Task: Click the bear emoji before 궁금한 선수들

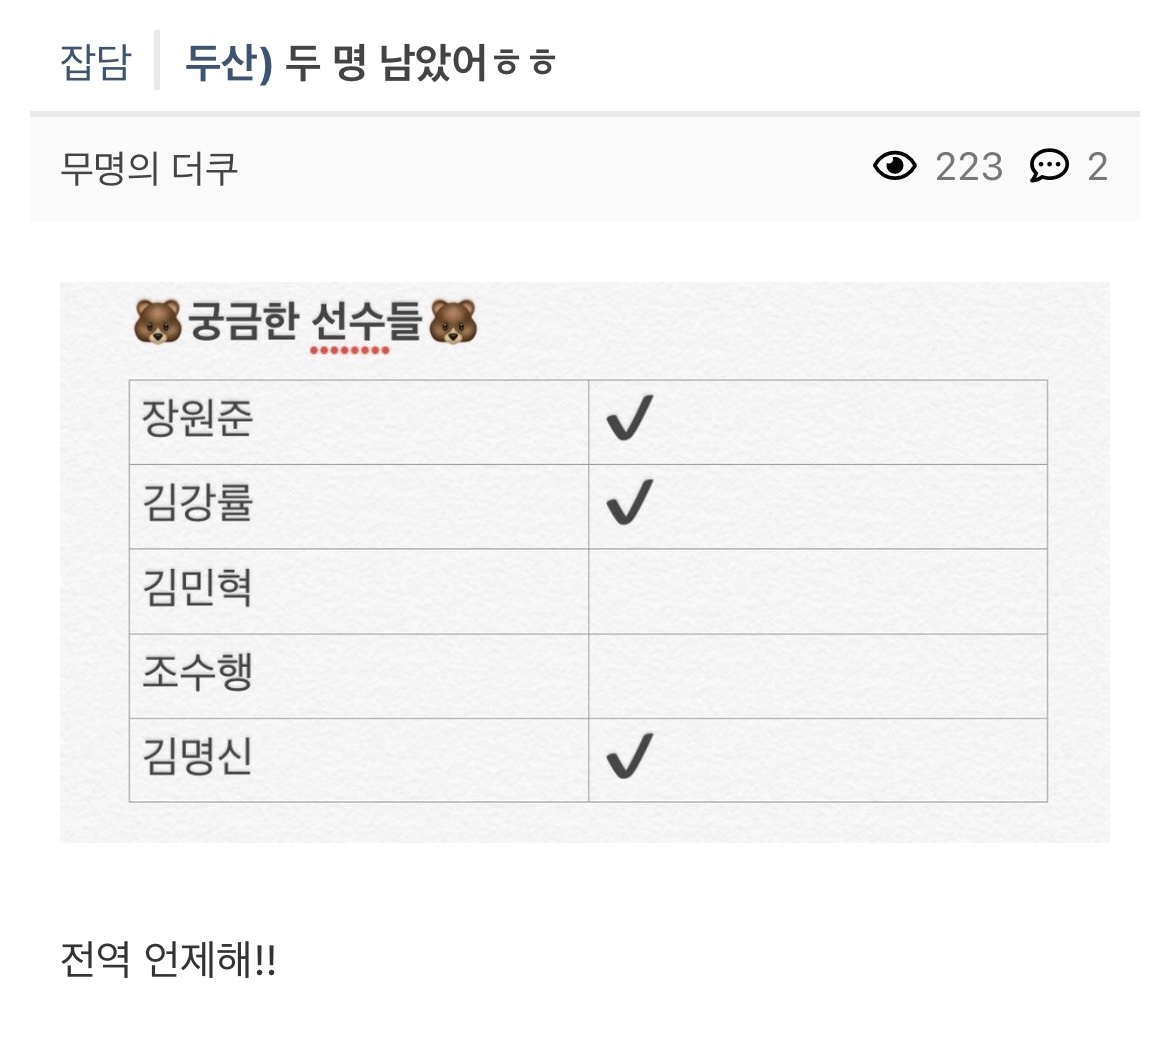Action: 158,323
